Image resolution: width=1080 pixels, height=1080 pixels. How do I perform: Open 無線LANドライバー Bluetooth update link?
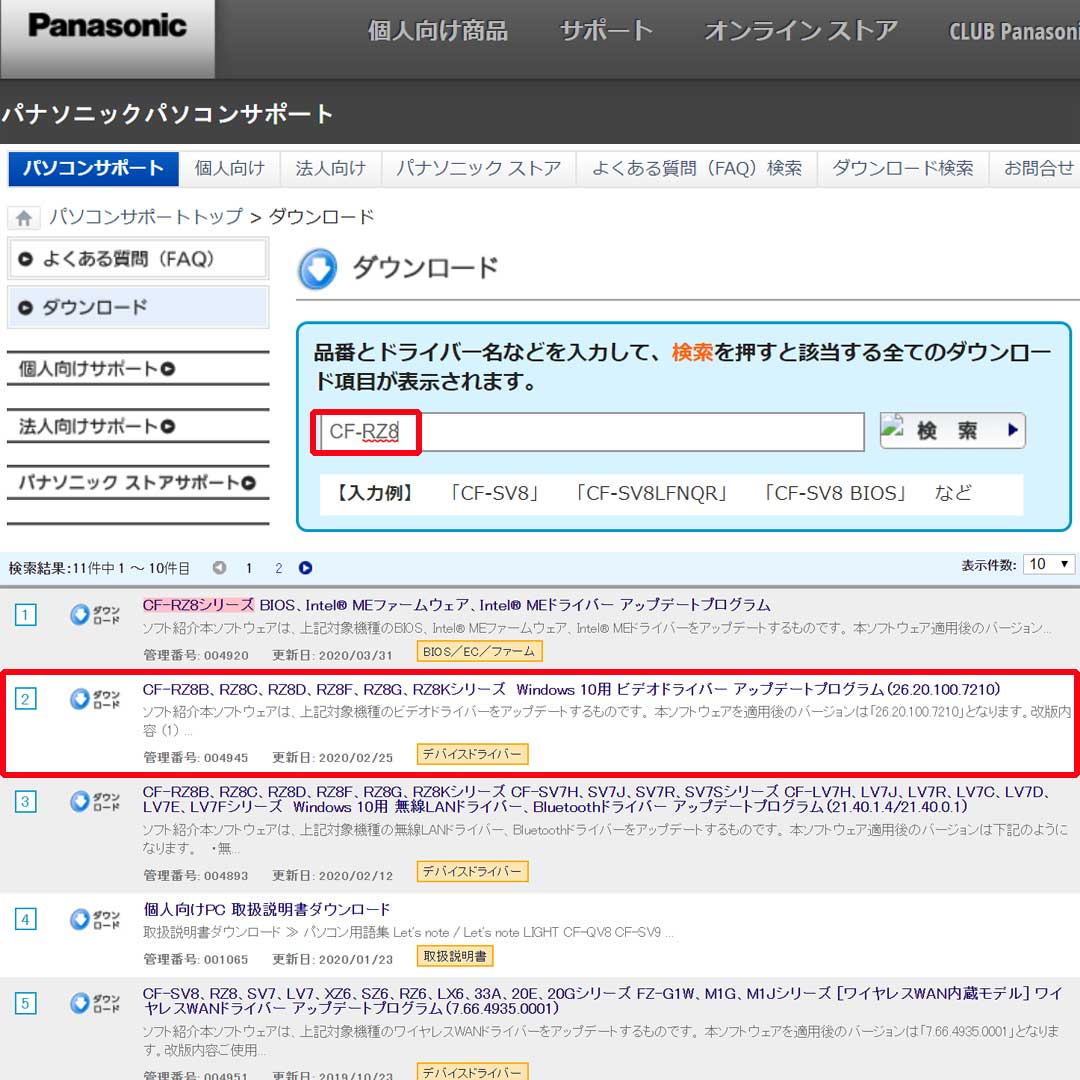click(x=596, y=799)
